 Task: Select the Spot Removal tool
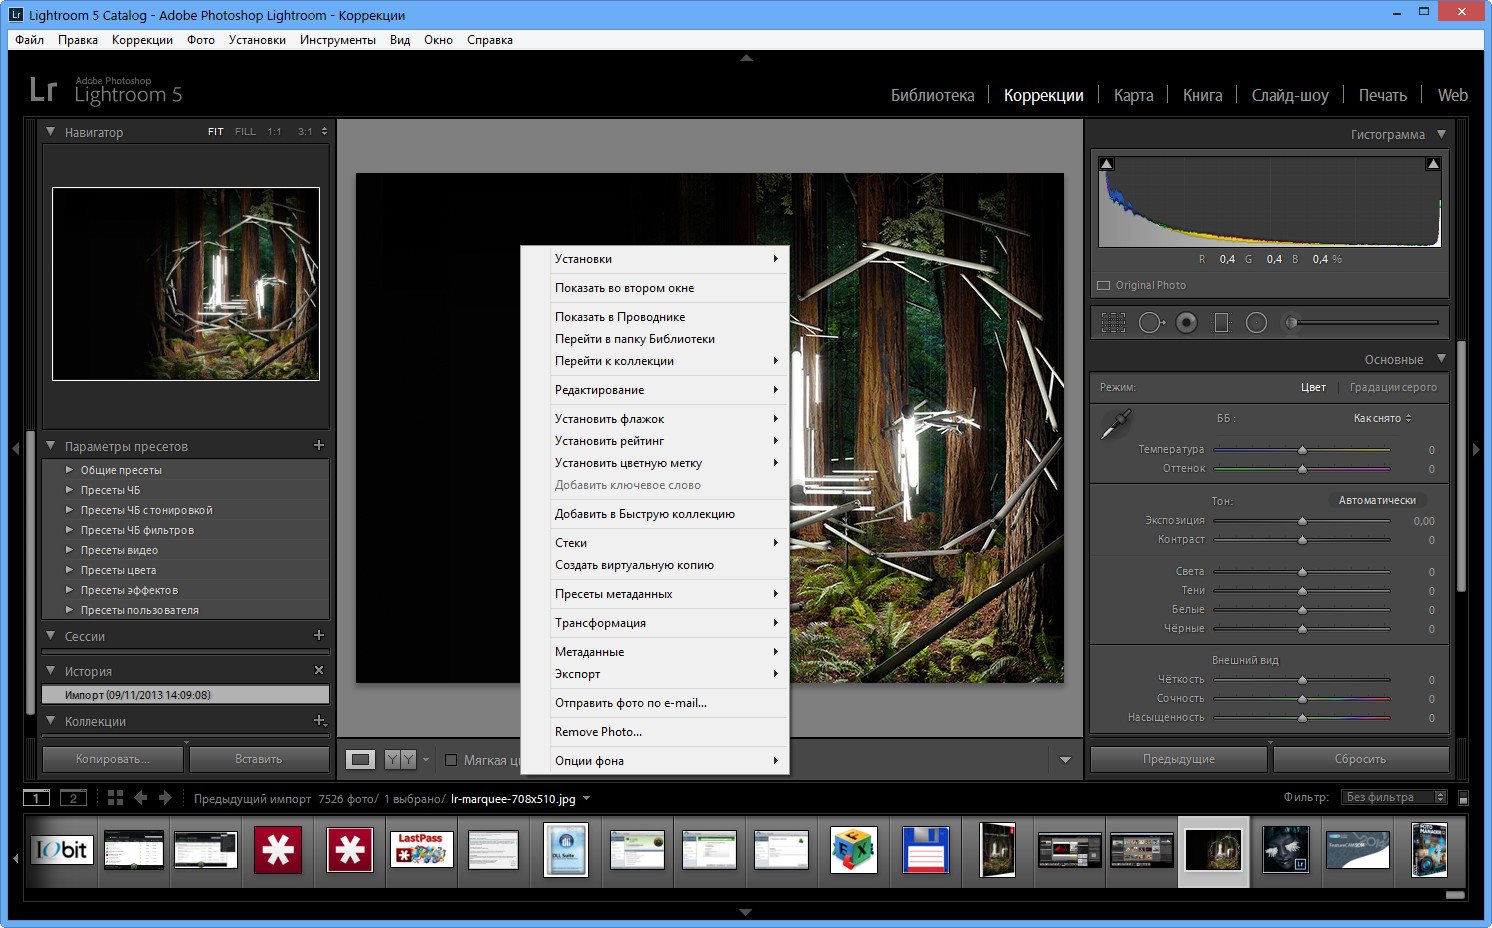1151,322
